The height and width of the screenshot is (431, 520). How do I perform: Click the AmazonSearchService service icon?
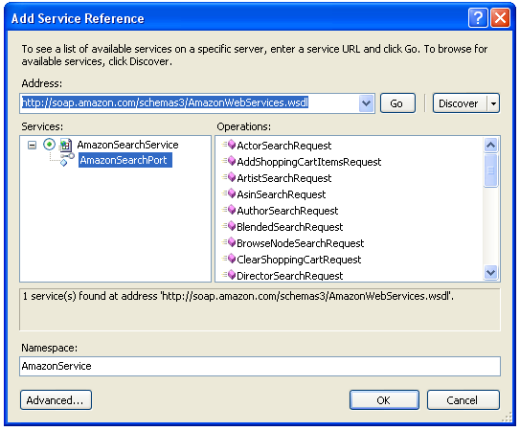point(66,145)
